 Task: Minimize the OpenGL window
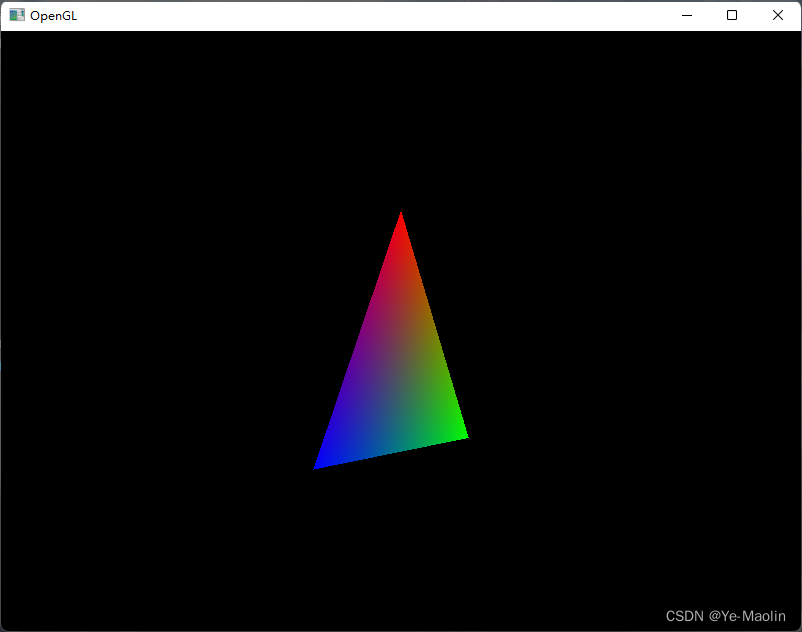tap(686, 15)
